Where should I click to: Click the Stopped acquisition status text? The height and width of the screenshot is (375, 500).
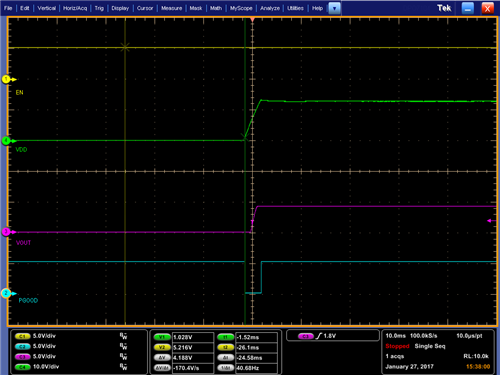tap(397, 346)
